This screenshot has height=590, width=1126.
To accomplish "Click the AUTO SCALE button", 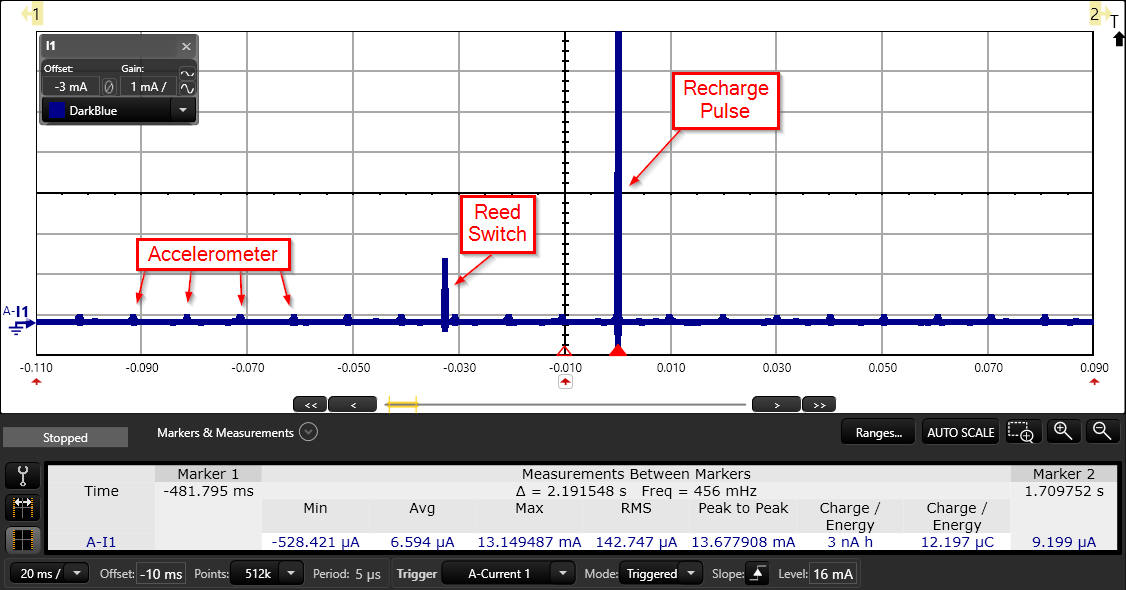I will tap(959, 431).
